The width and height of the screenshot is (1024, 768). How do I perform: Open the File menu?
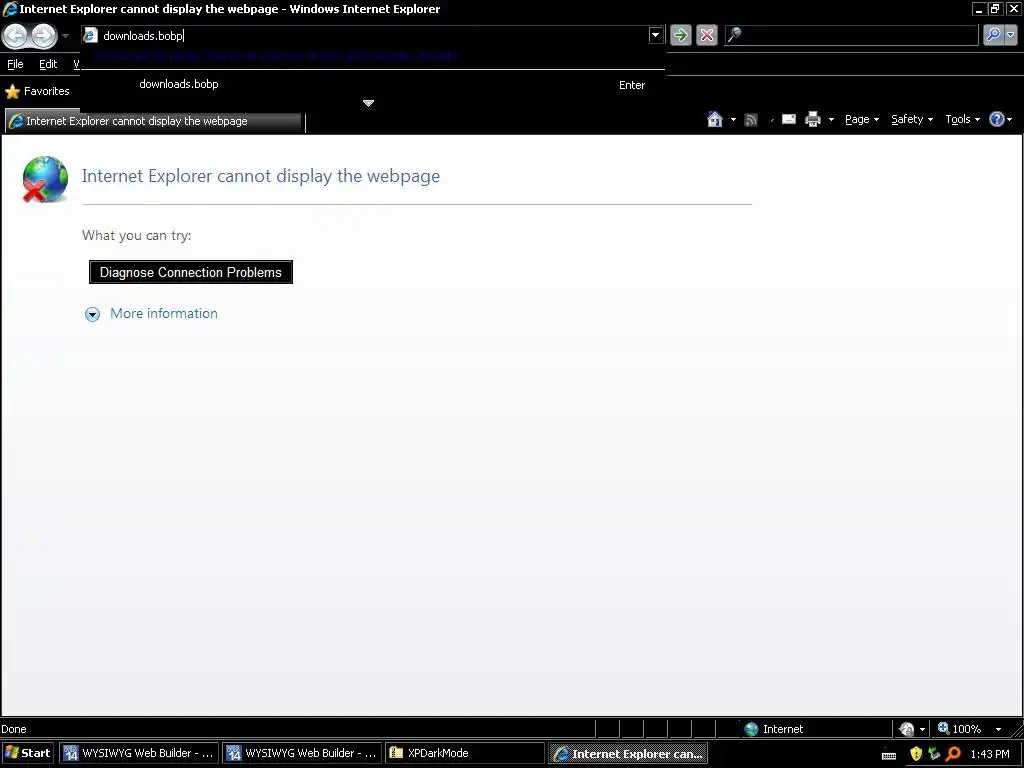click(15, 64)
